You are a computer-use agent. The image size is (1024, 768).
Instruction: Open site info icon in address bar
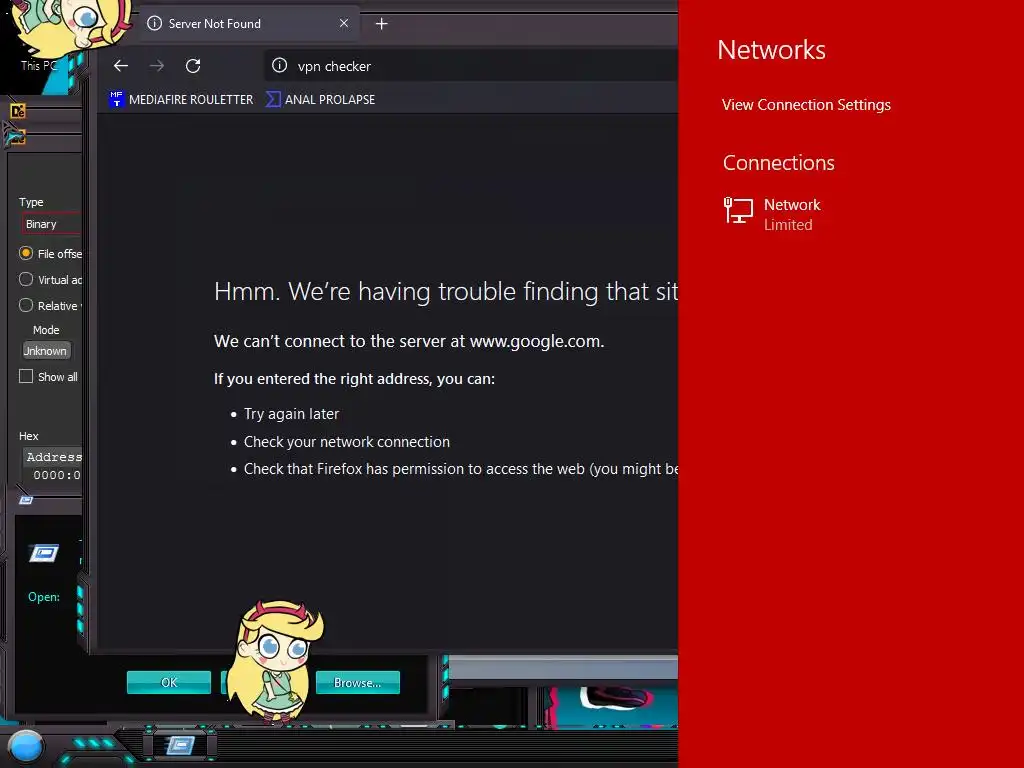coord(280,65)
